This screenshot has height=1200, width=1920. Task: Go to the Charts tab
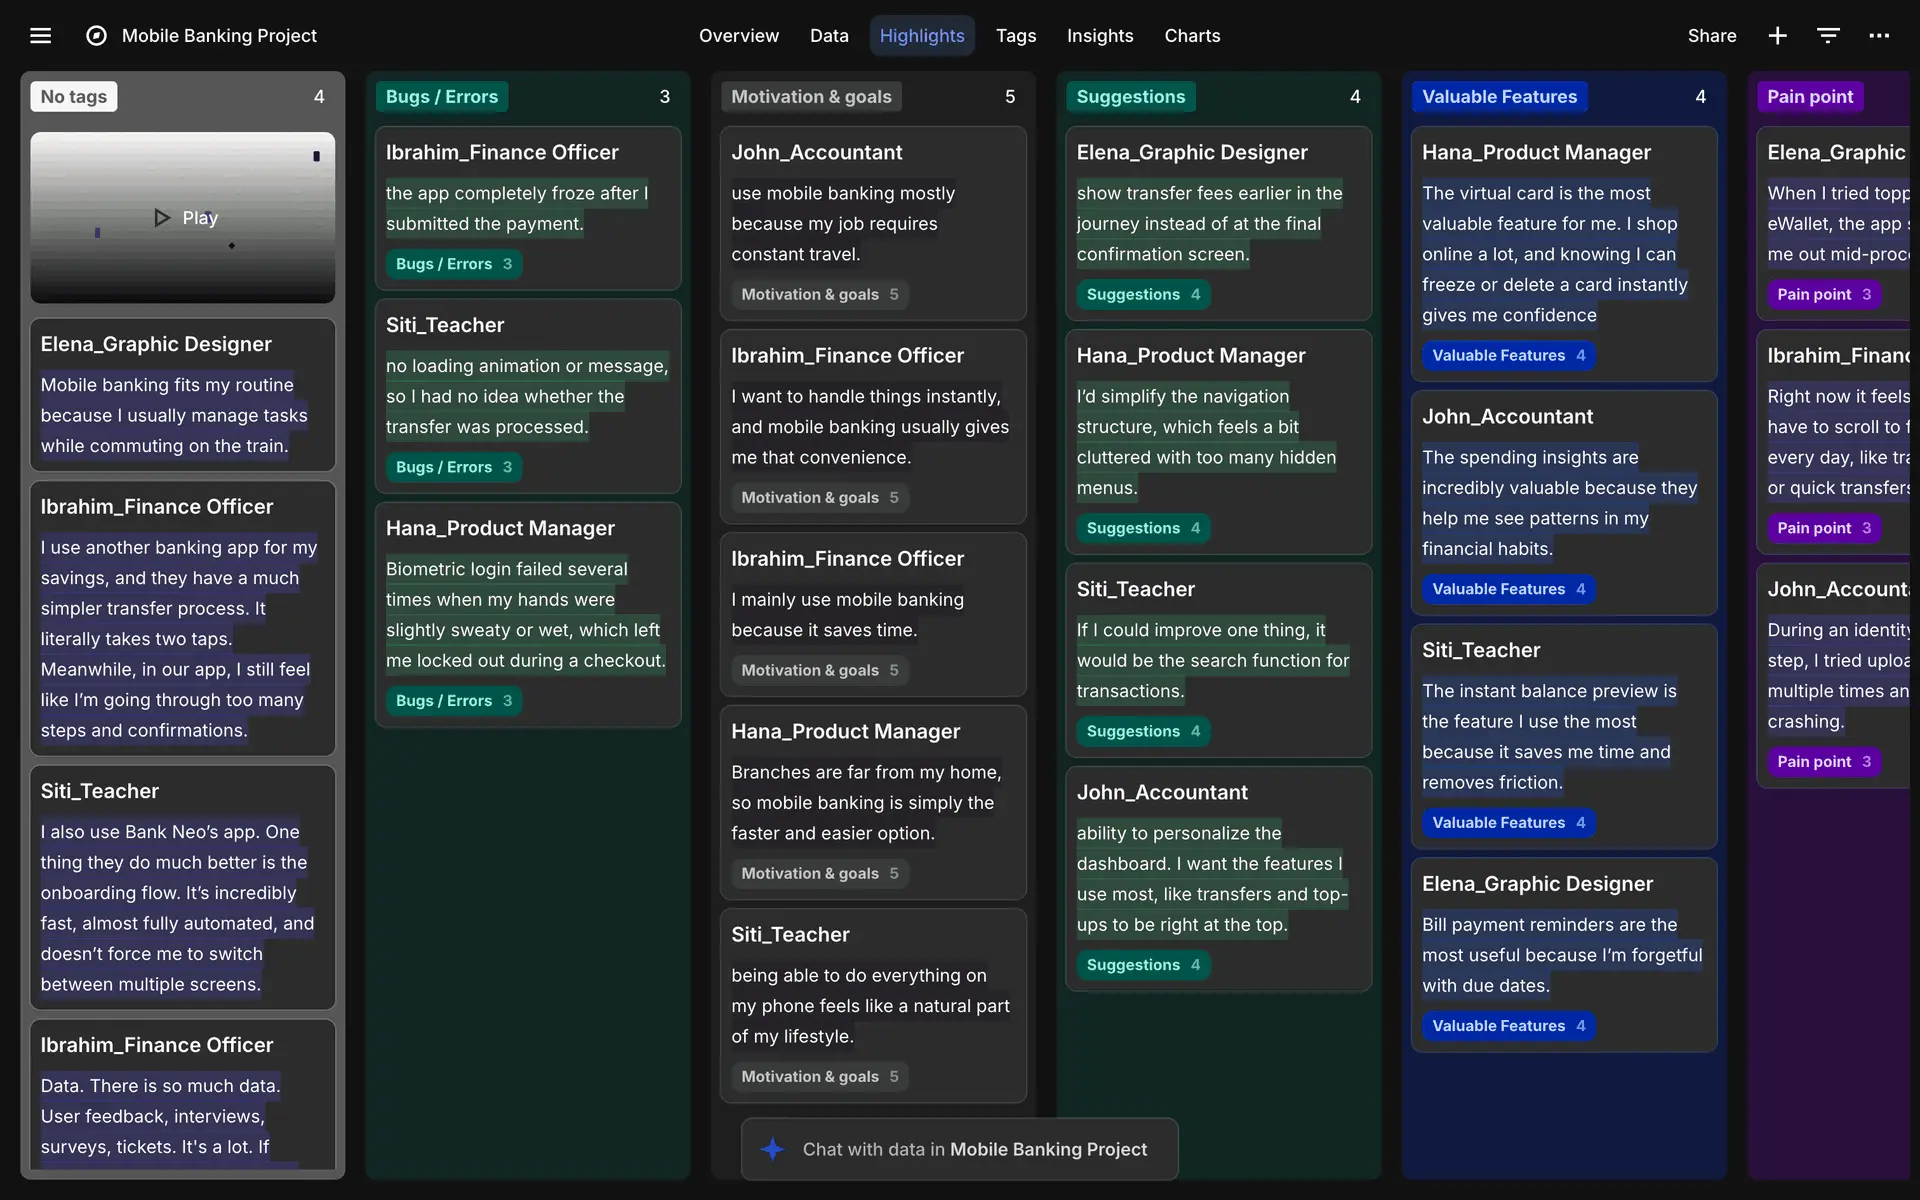pos(1192,36)
